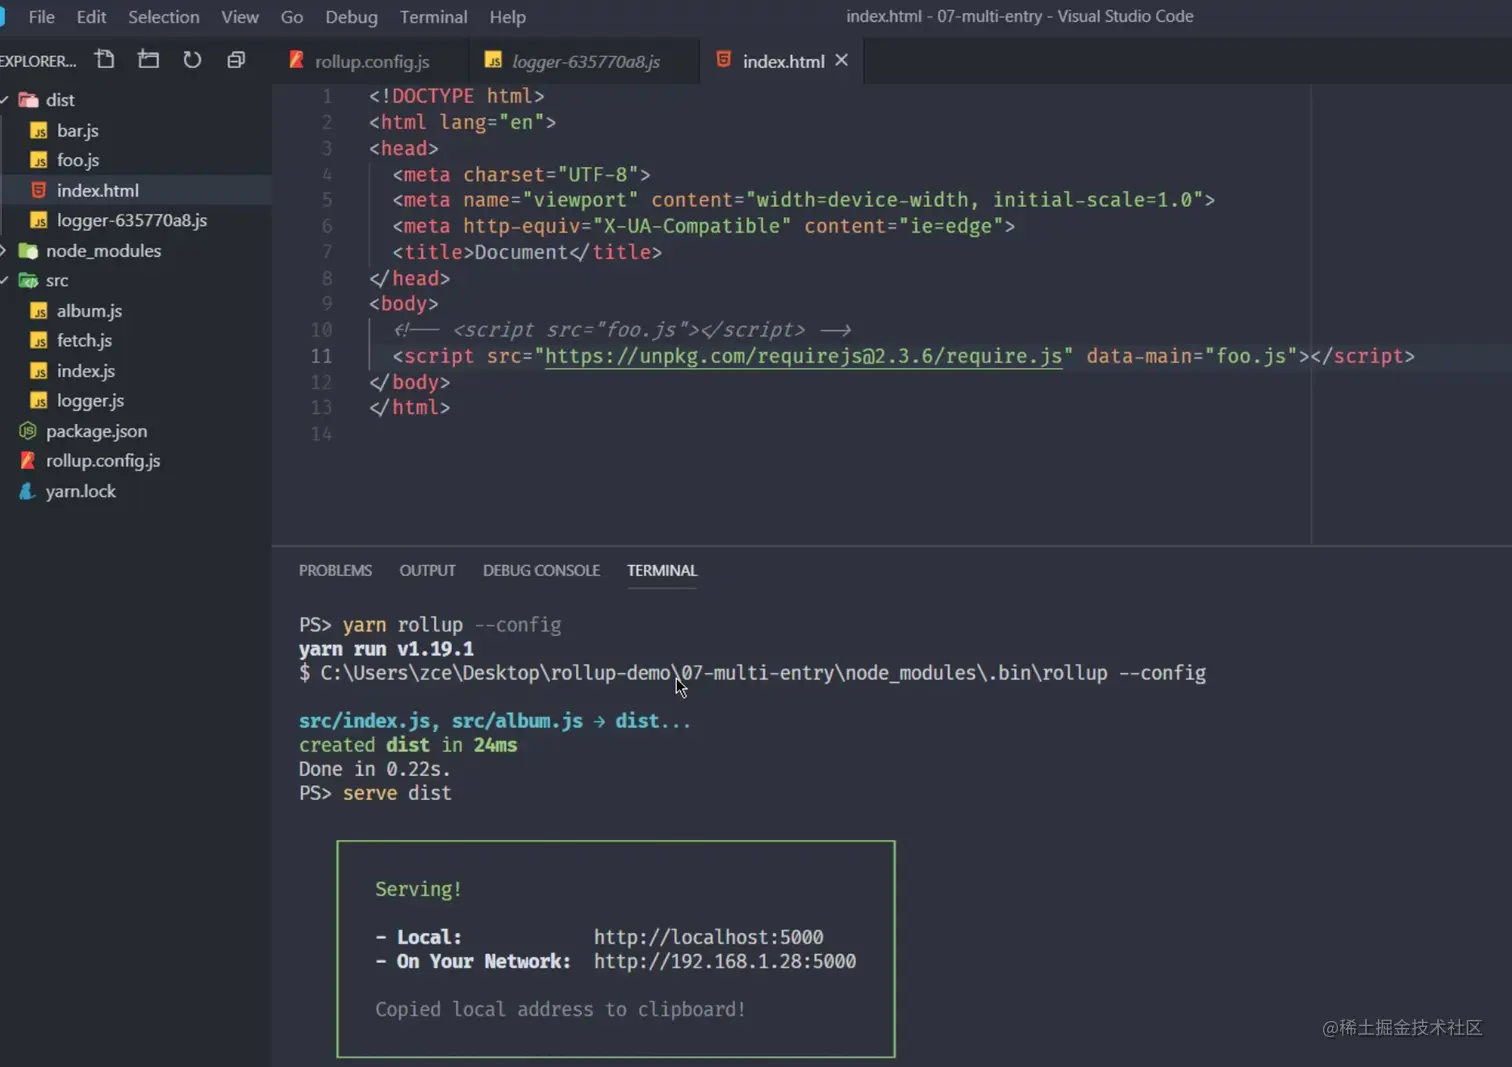Collapse all folders in Explorer
Viewport: 1512px width, 1067px height.
[x=236, y=60]
